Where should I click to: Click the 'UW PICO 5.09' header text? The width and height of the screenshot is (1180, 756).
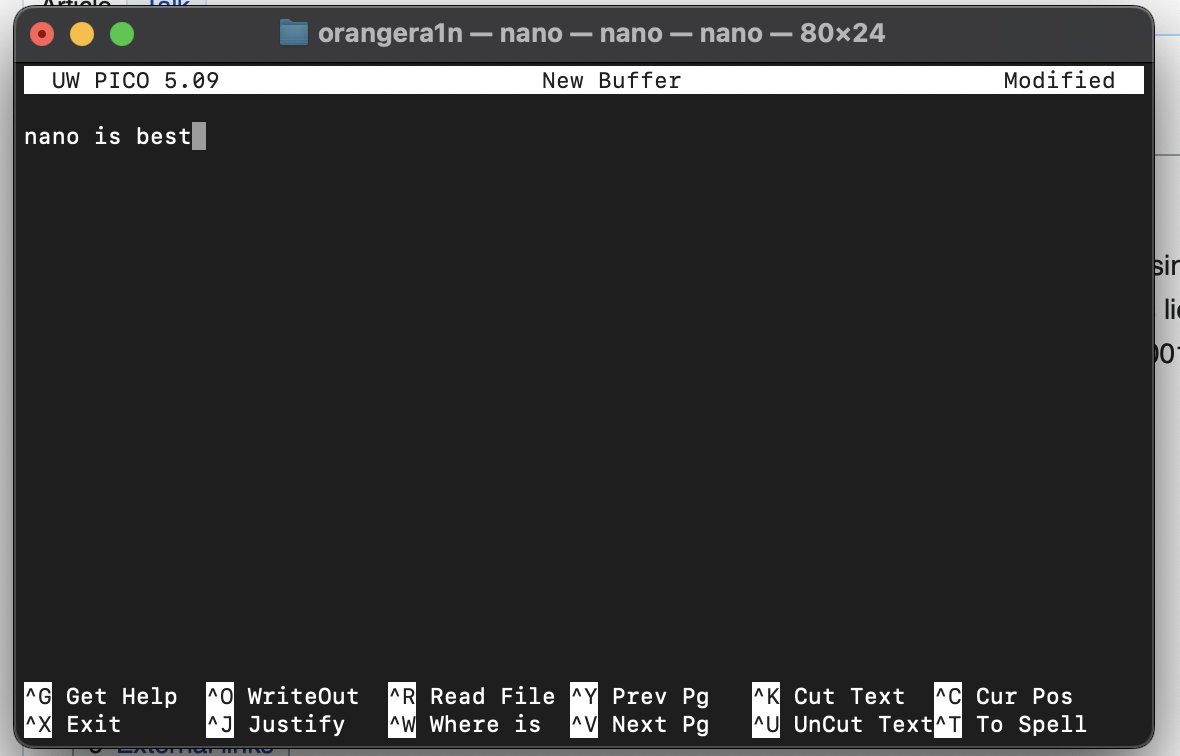coord(135,80)
